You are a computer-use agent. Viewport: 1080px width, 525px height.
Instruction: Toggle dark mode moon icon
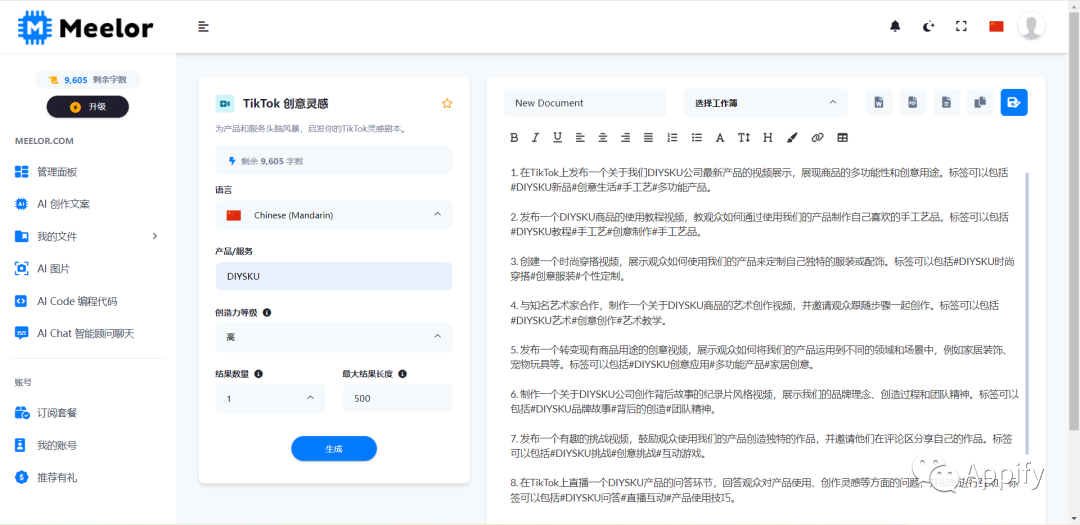click(x=929, y=27)
